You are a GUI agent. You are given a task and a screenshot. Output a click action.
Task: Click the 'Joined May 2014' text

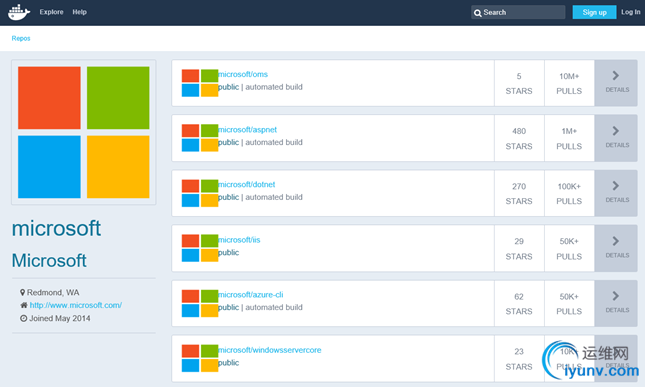pyautogui.click(x=60, y=318)
